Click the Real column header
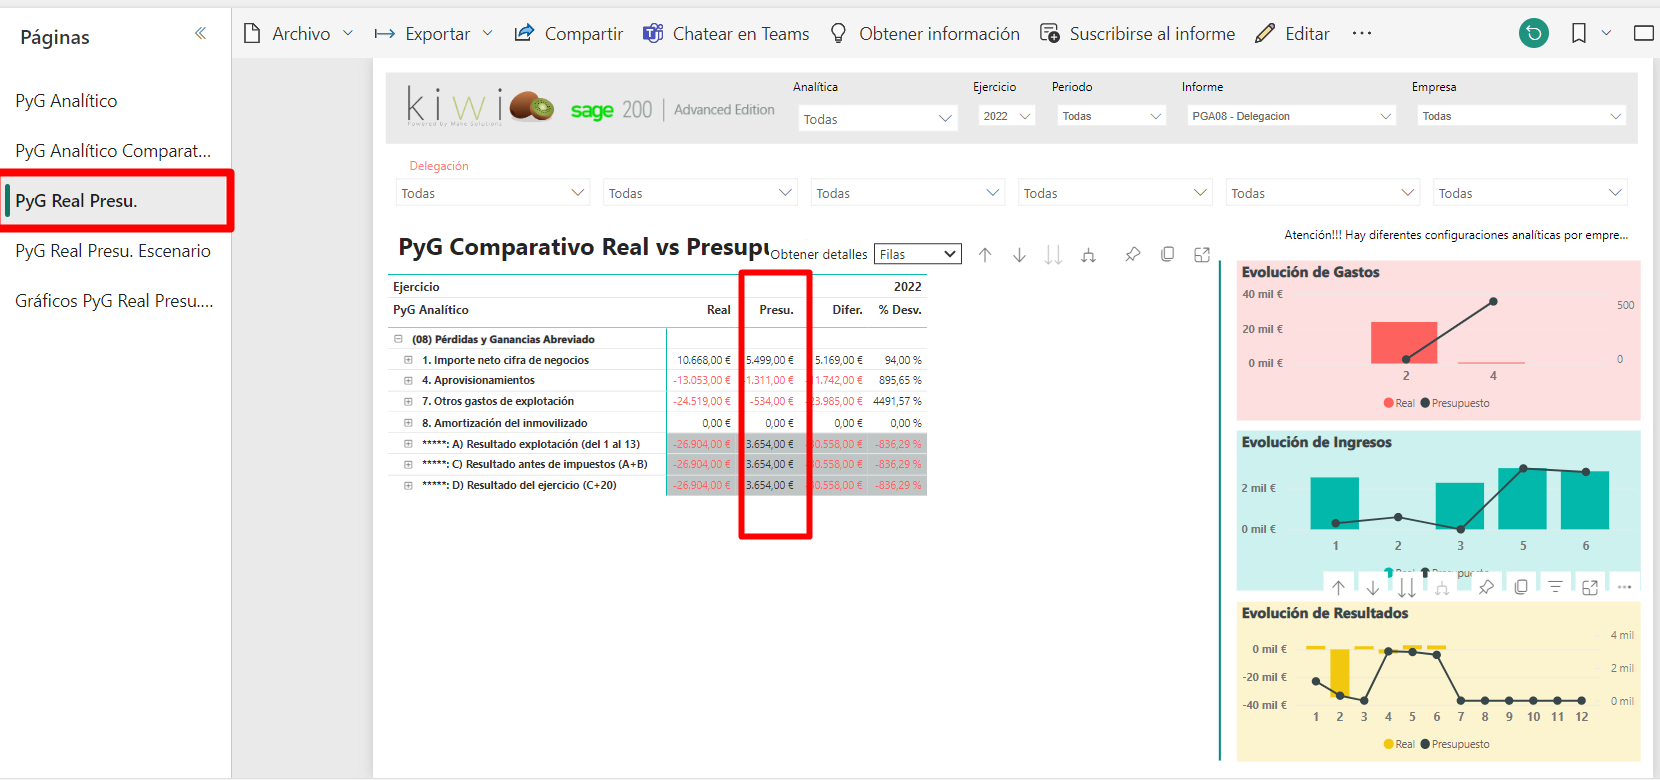Image resolution: width=1660 pixels, height=780 pixels. point(718,310)
